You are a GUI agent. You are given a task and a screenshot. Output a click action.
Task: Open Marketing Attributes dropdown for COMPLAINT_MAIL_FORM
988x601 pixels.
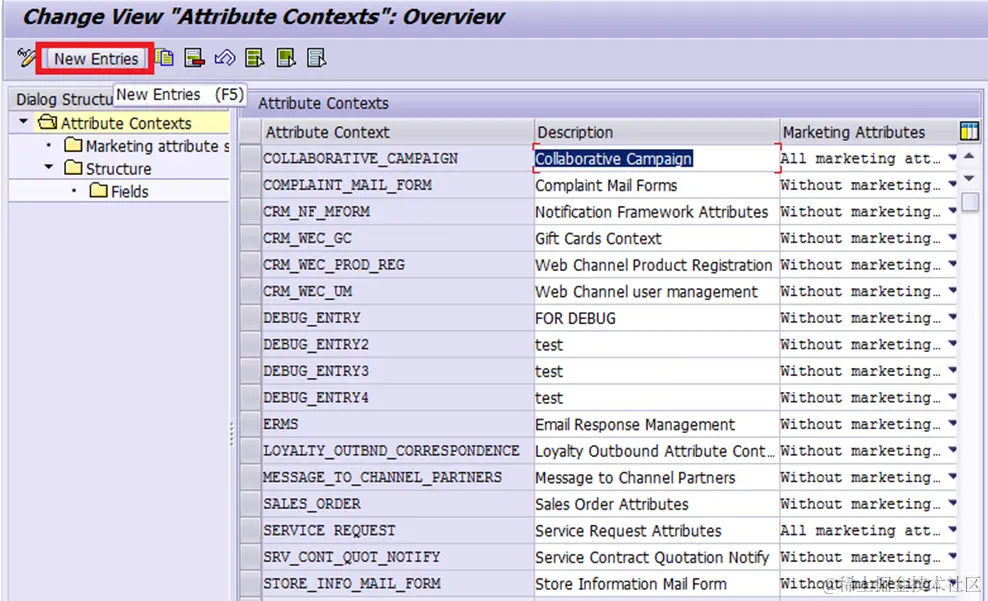[x=952, y=184]
